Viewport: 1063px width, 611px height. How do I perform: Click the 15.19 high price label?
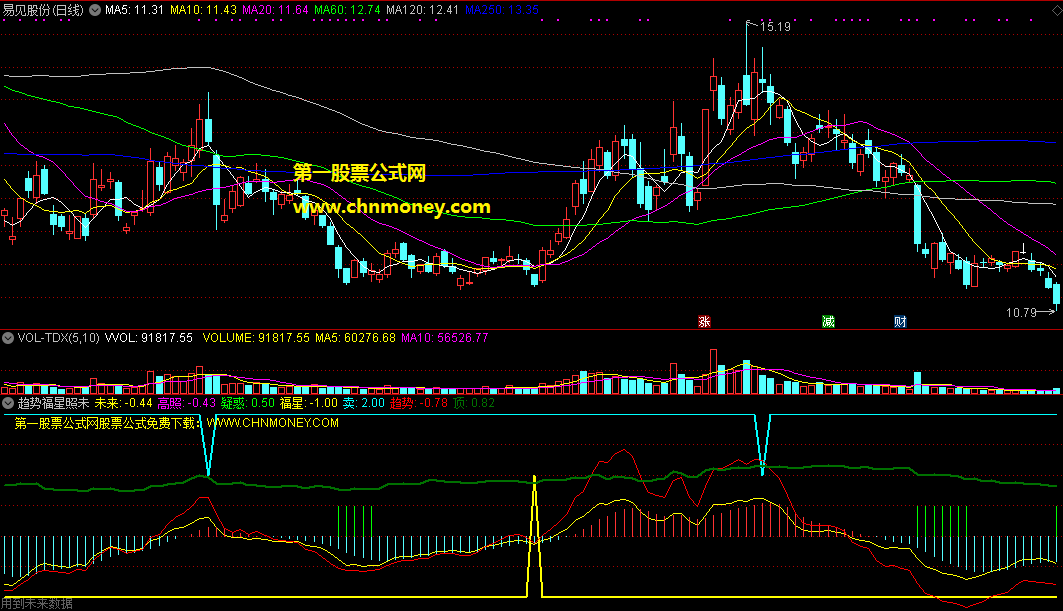click(775, 27)
